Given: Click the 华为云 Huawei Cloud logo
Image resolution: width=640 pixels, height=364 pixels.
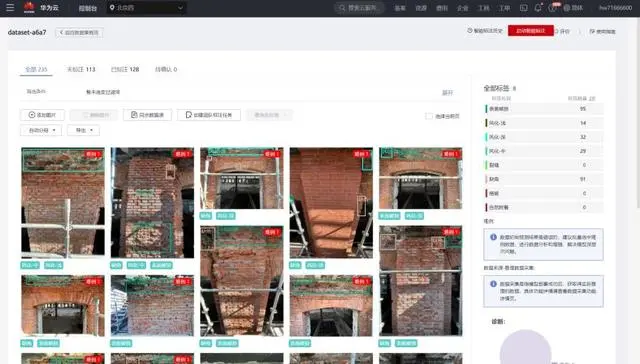Looking at the screenshot, I should [x=41, y=7].
